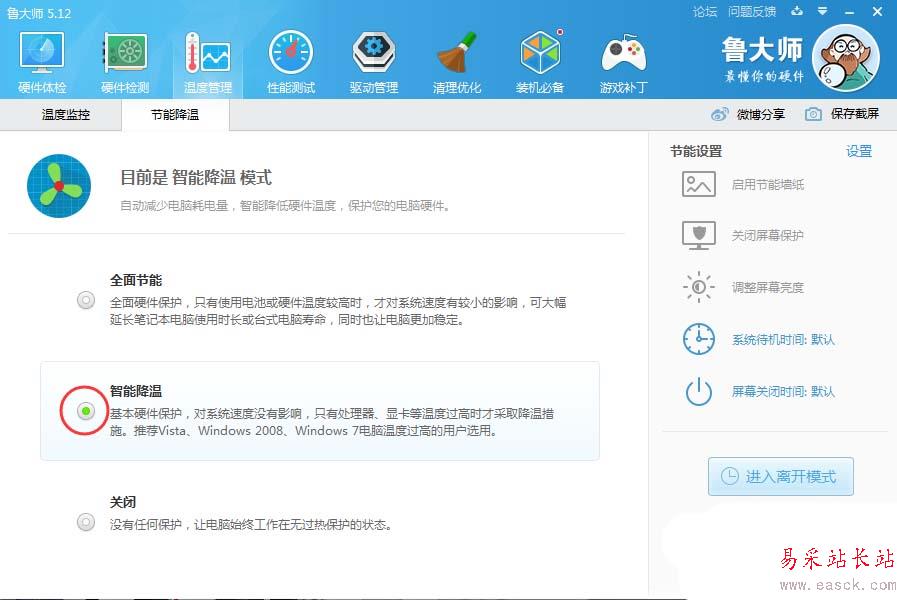This screenshot has height=600, width=897.
Task: Click the 屏幕关闭时间 power icon
Action: point(698,391)
